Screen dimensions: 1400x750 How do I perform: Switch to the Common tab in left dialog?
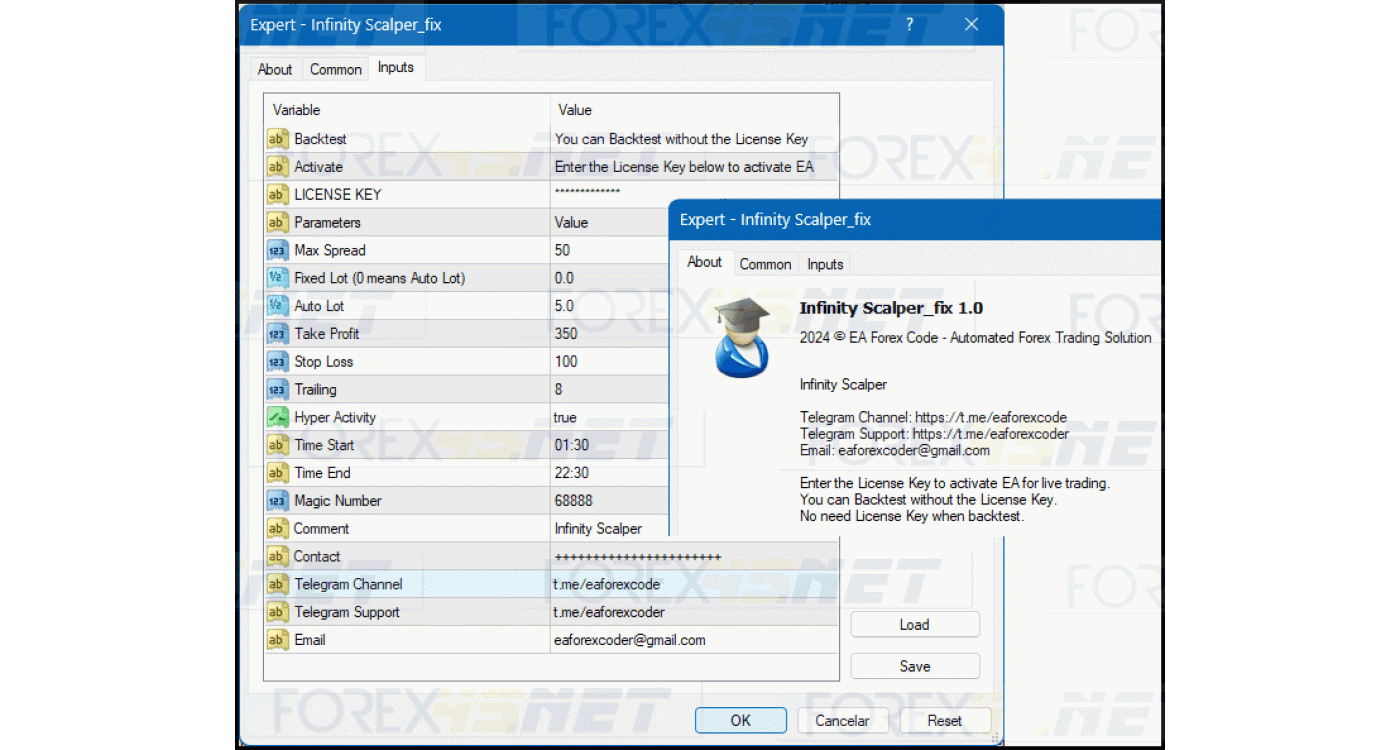pos(335,69)
